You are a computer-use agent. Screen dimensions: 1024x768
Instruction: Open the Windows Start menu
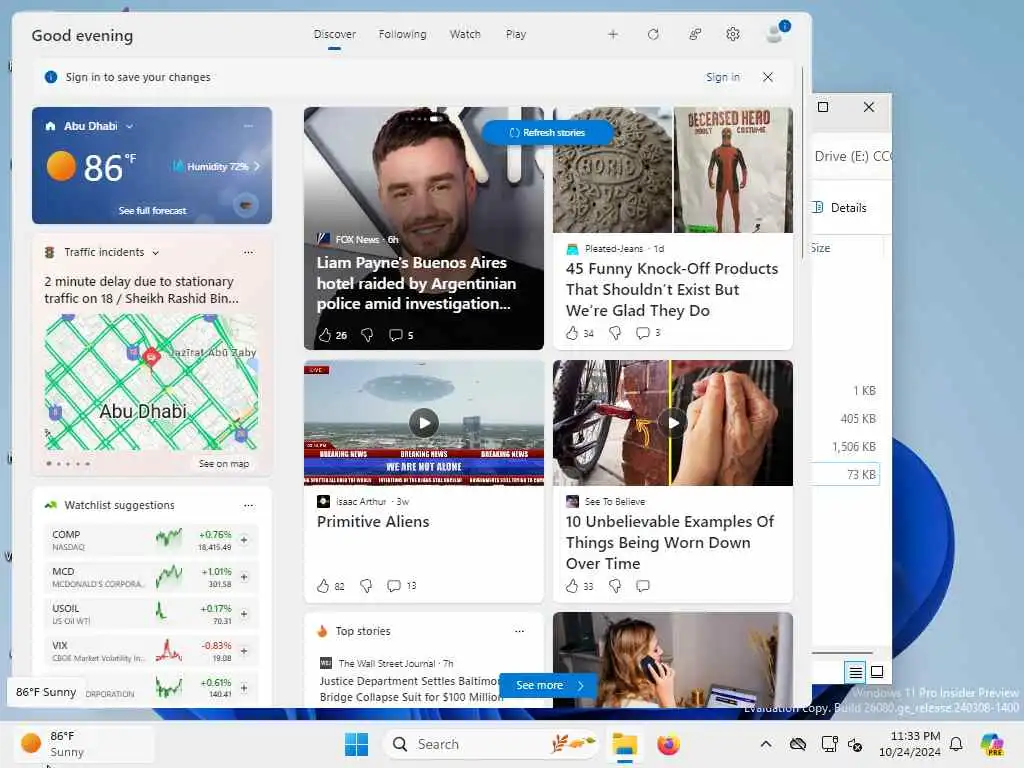(357, 744)
